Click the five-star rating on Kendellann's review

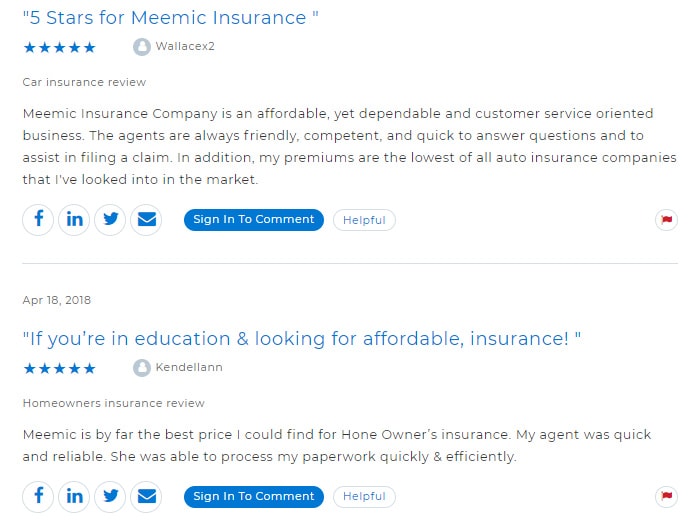[59, 368]
